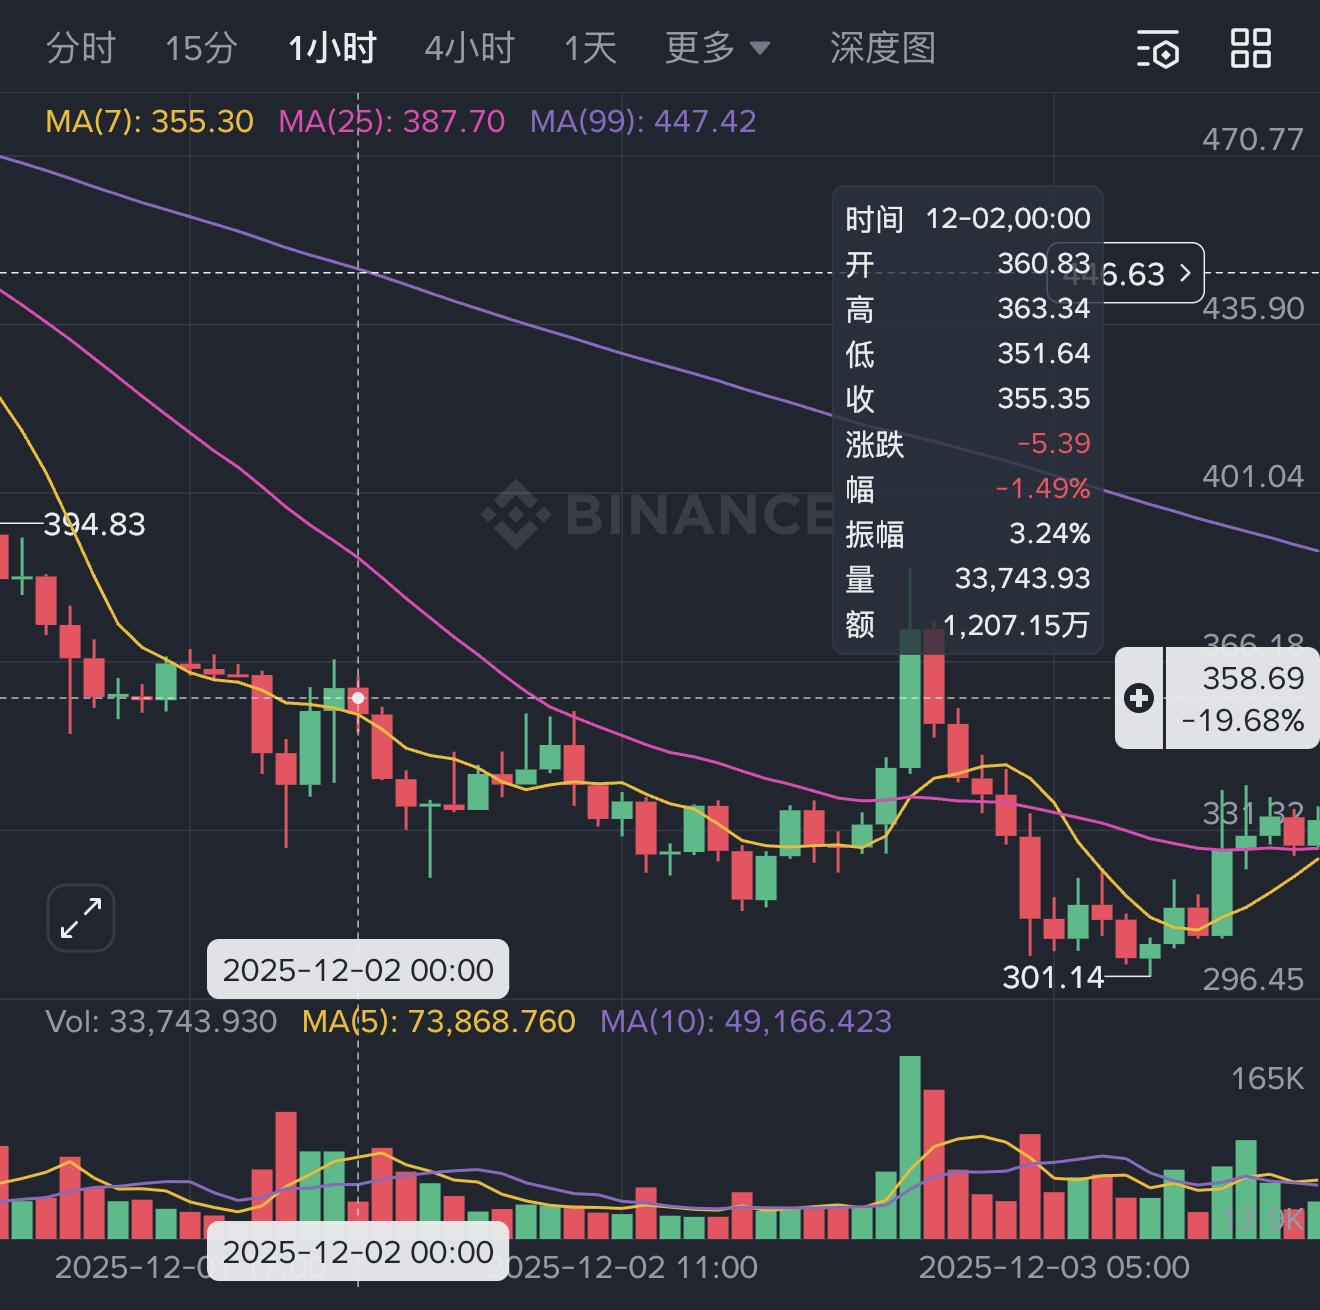Tap the MA(7) indicator label
The image size is (1320, 1310).
tap(150, 121)
